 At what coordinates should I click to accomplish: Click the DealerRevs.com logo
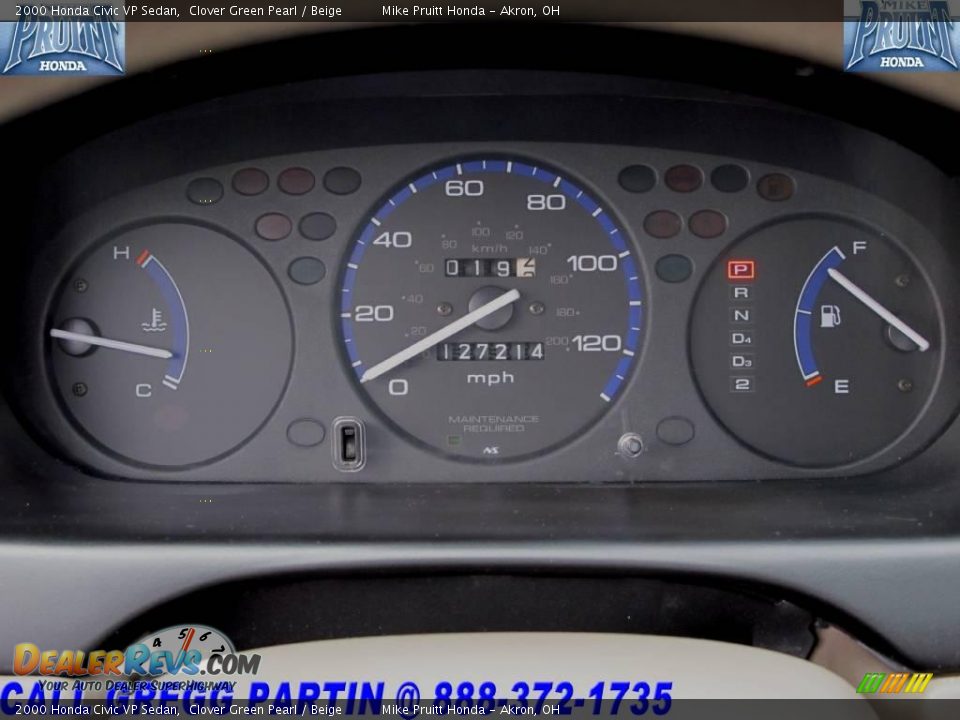tap(137, 658)
